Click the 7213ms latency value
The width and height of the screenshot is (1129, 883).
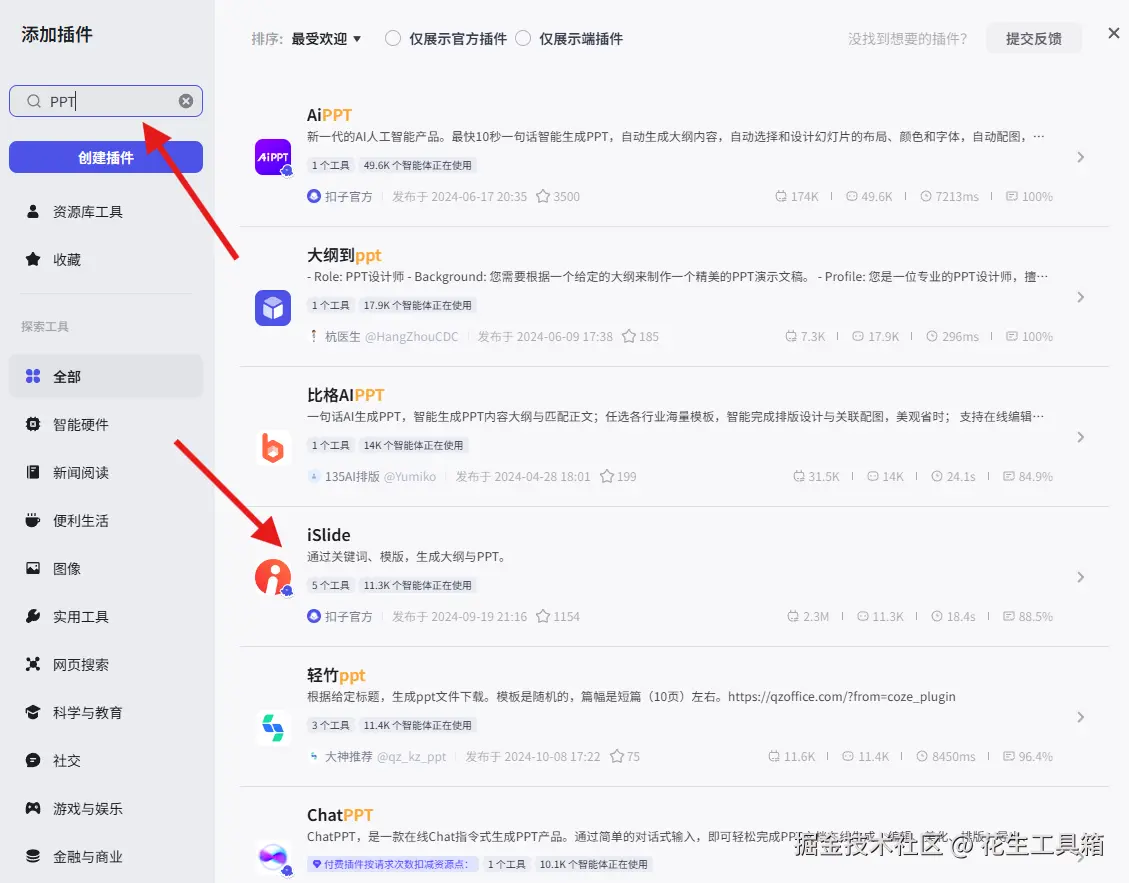(x=956, y=196)
